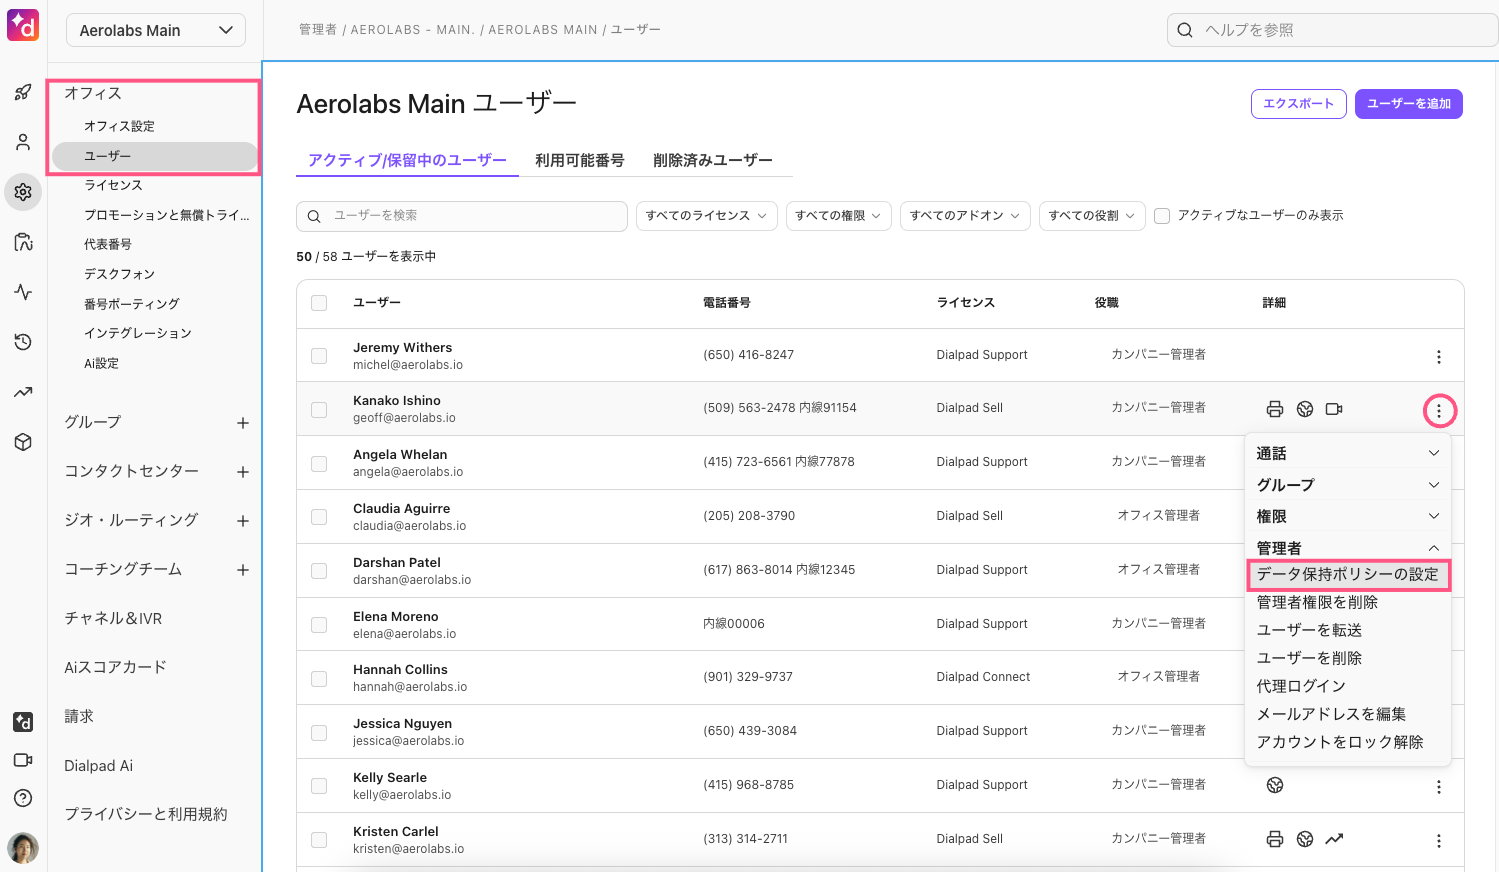Click the plus icon next to ジオ・ルーティング
Image resolution: width=1499 pixels, height=872 pixels.
243,521
